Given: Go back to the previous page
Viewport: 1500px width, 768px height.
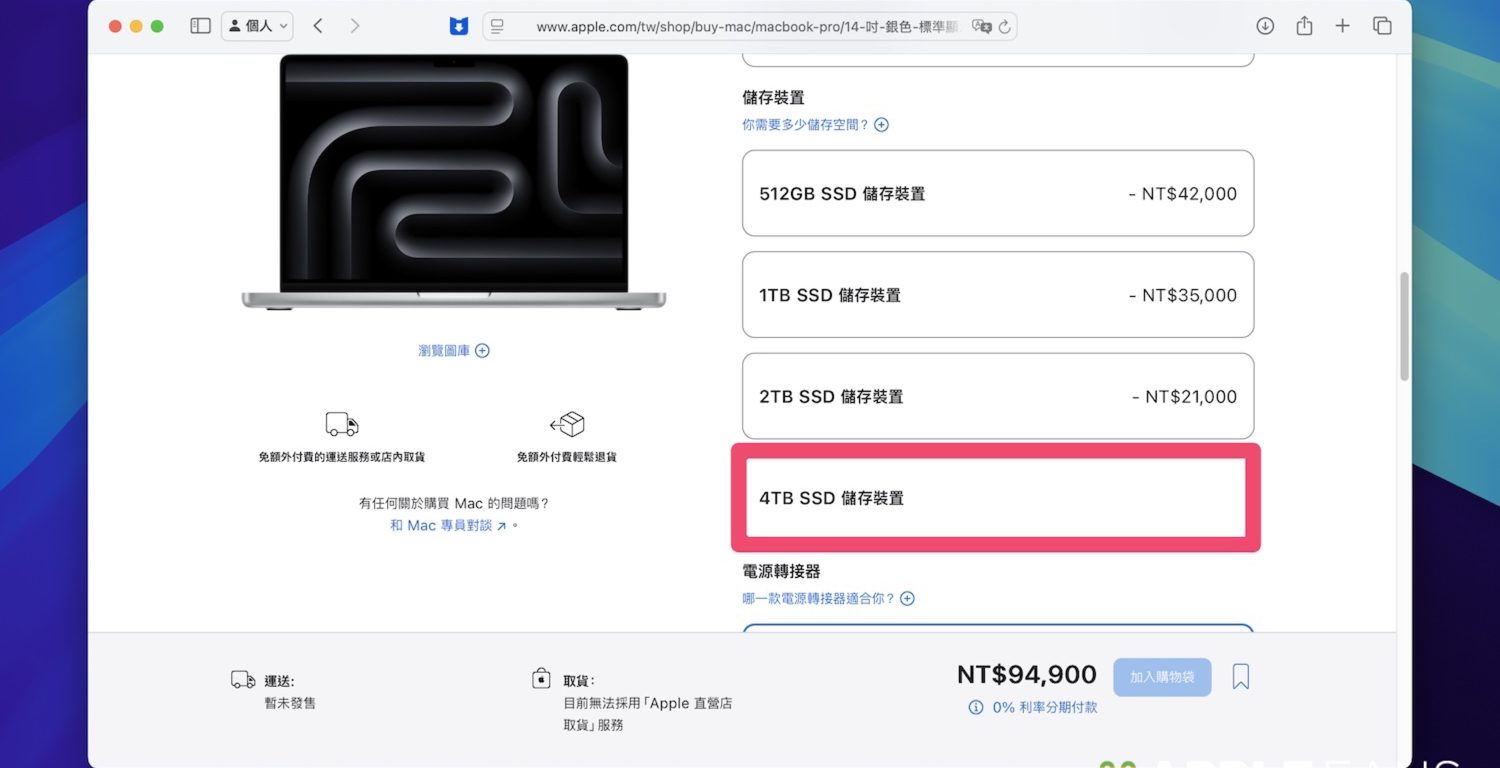Looking at the screenshot, I should click(318, 26).
